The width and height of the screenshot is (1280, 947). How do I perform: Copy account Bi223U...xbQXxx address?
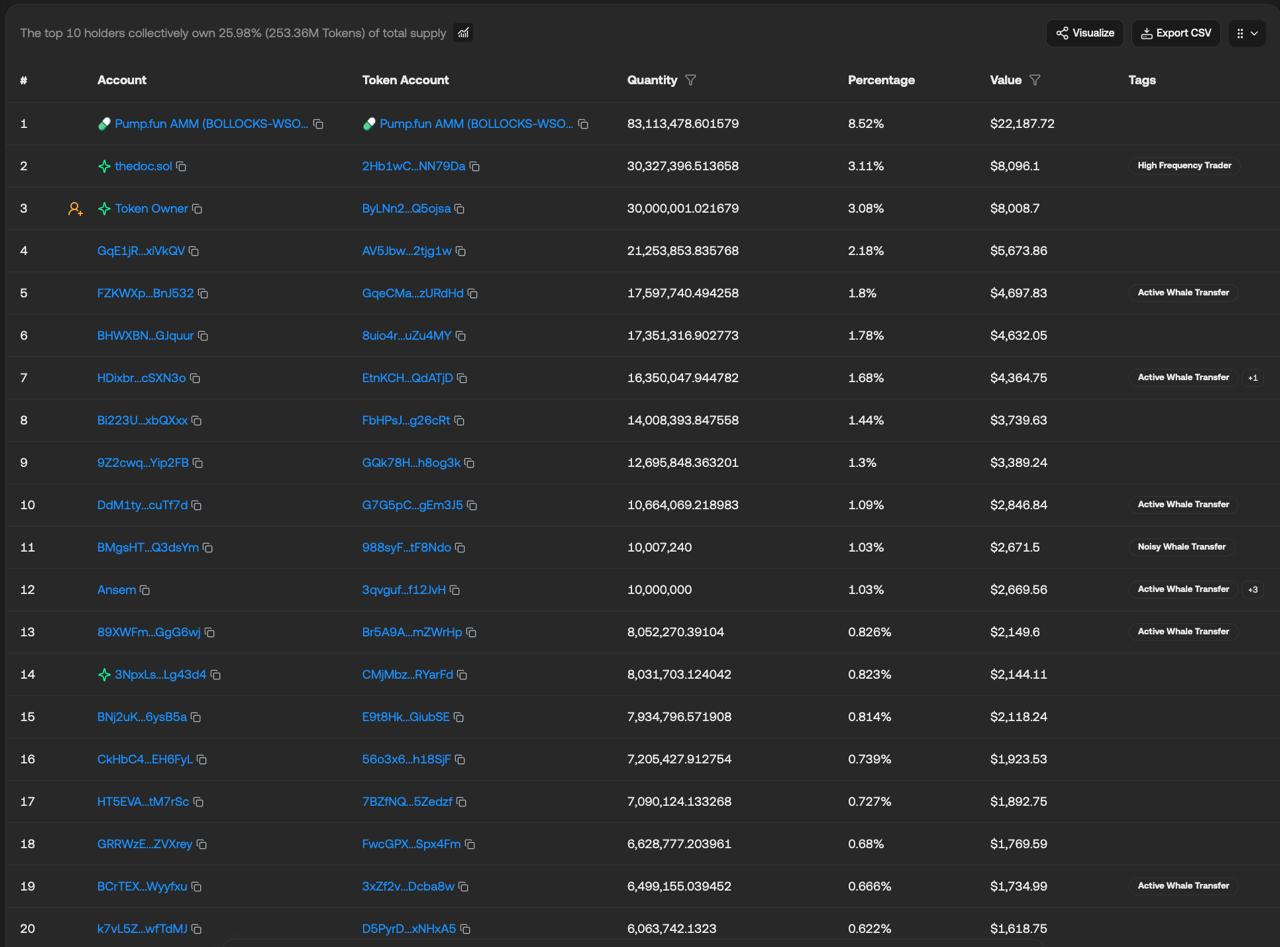point(196,420)
